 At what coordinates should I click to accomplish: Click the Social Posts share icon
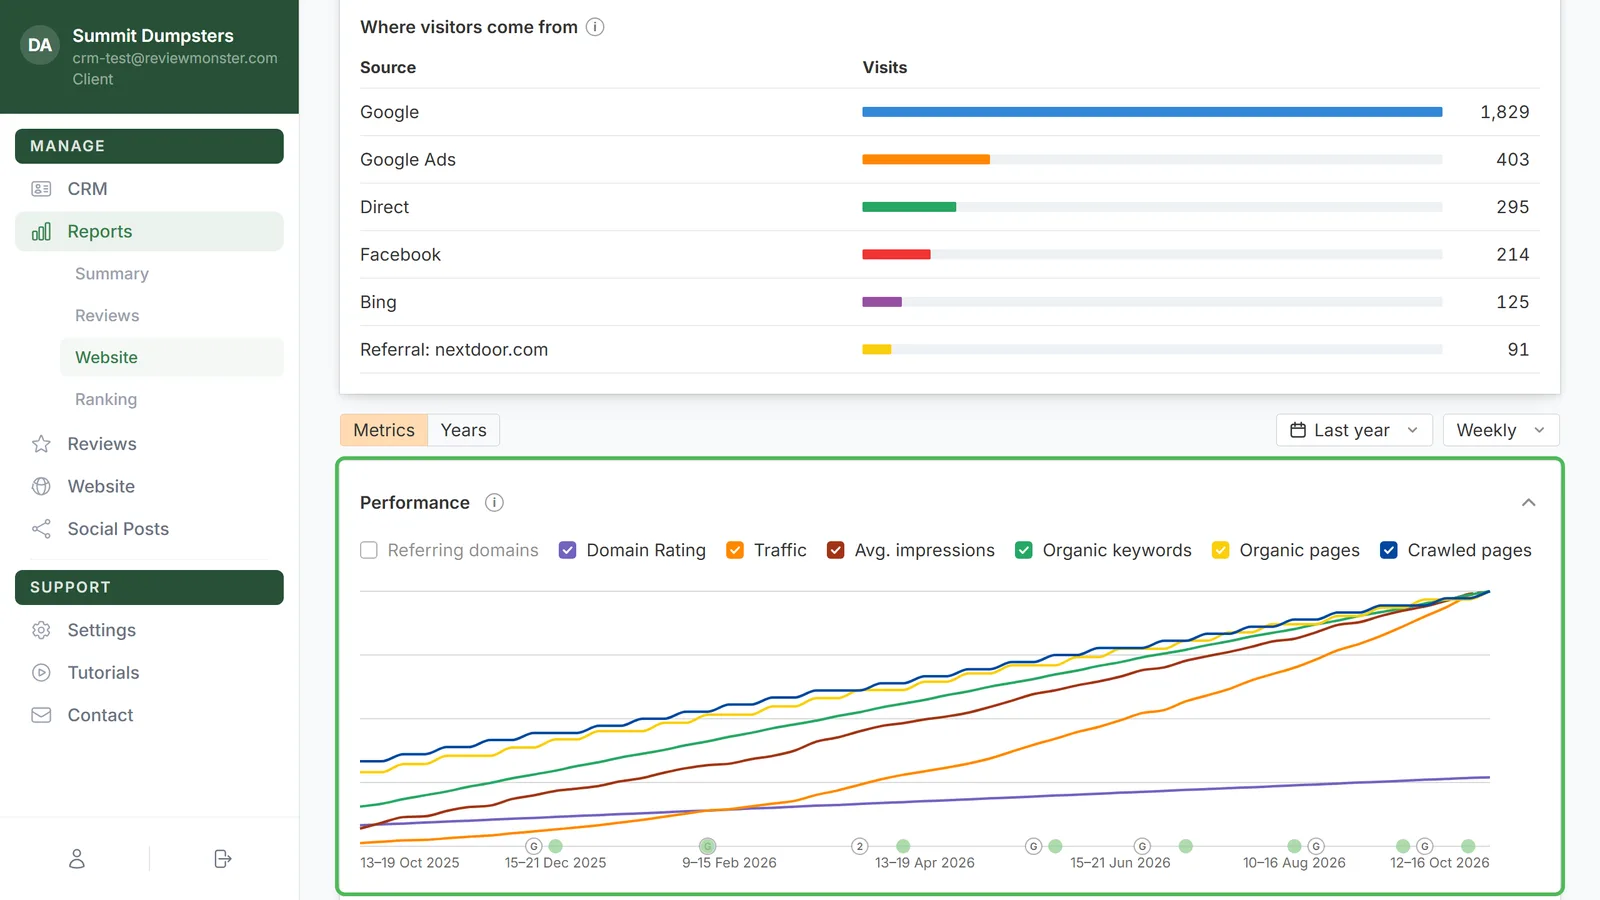(x=41, y=529)
